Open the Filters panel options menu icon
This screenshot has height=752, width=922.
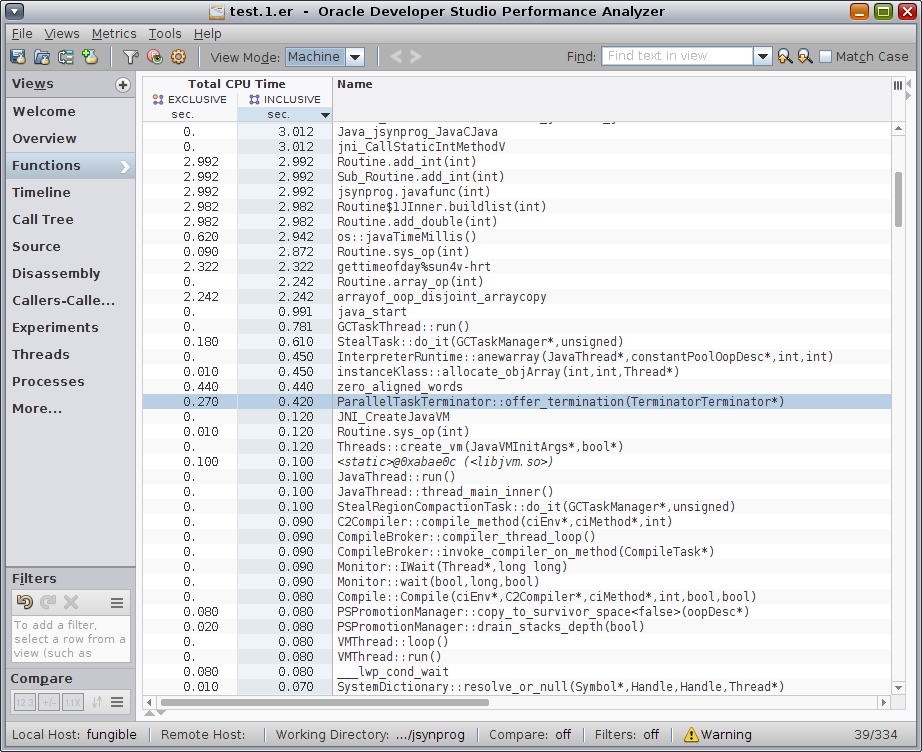click(x=117, y=602)
